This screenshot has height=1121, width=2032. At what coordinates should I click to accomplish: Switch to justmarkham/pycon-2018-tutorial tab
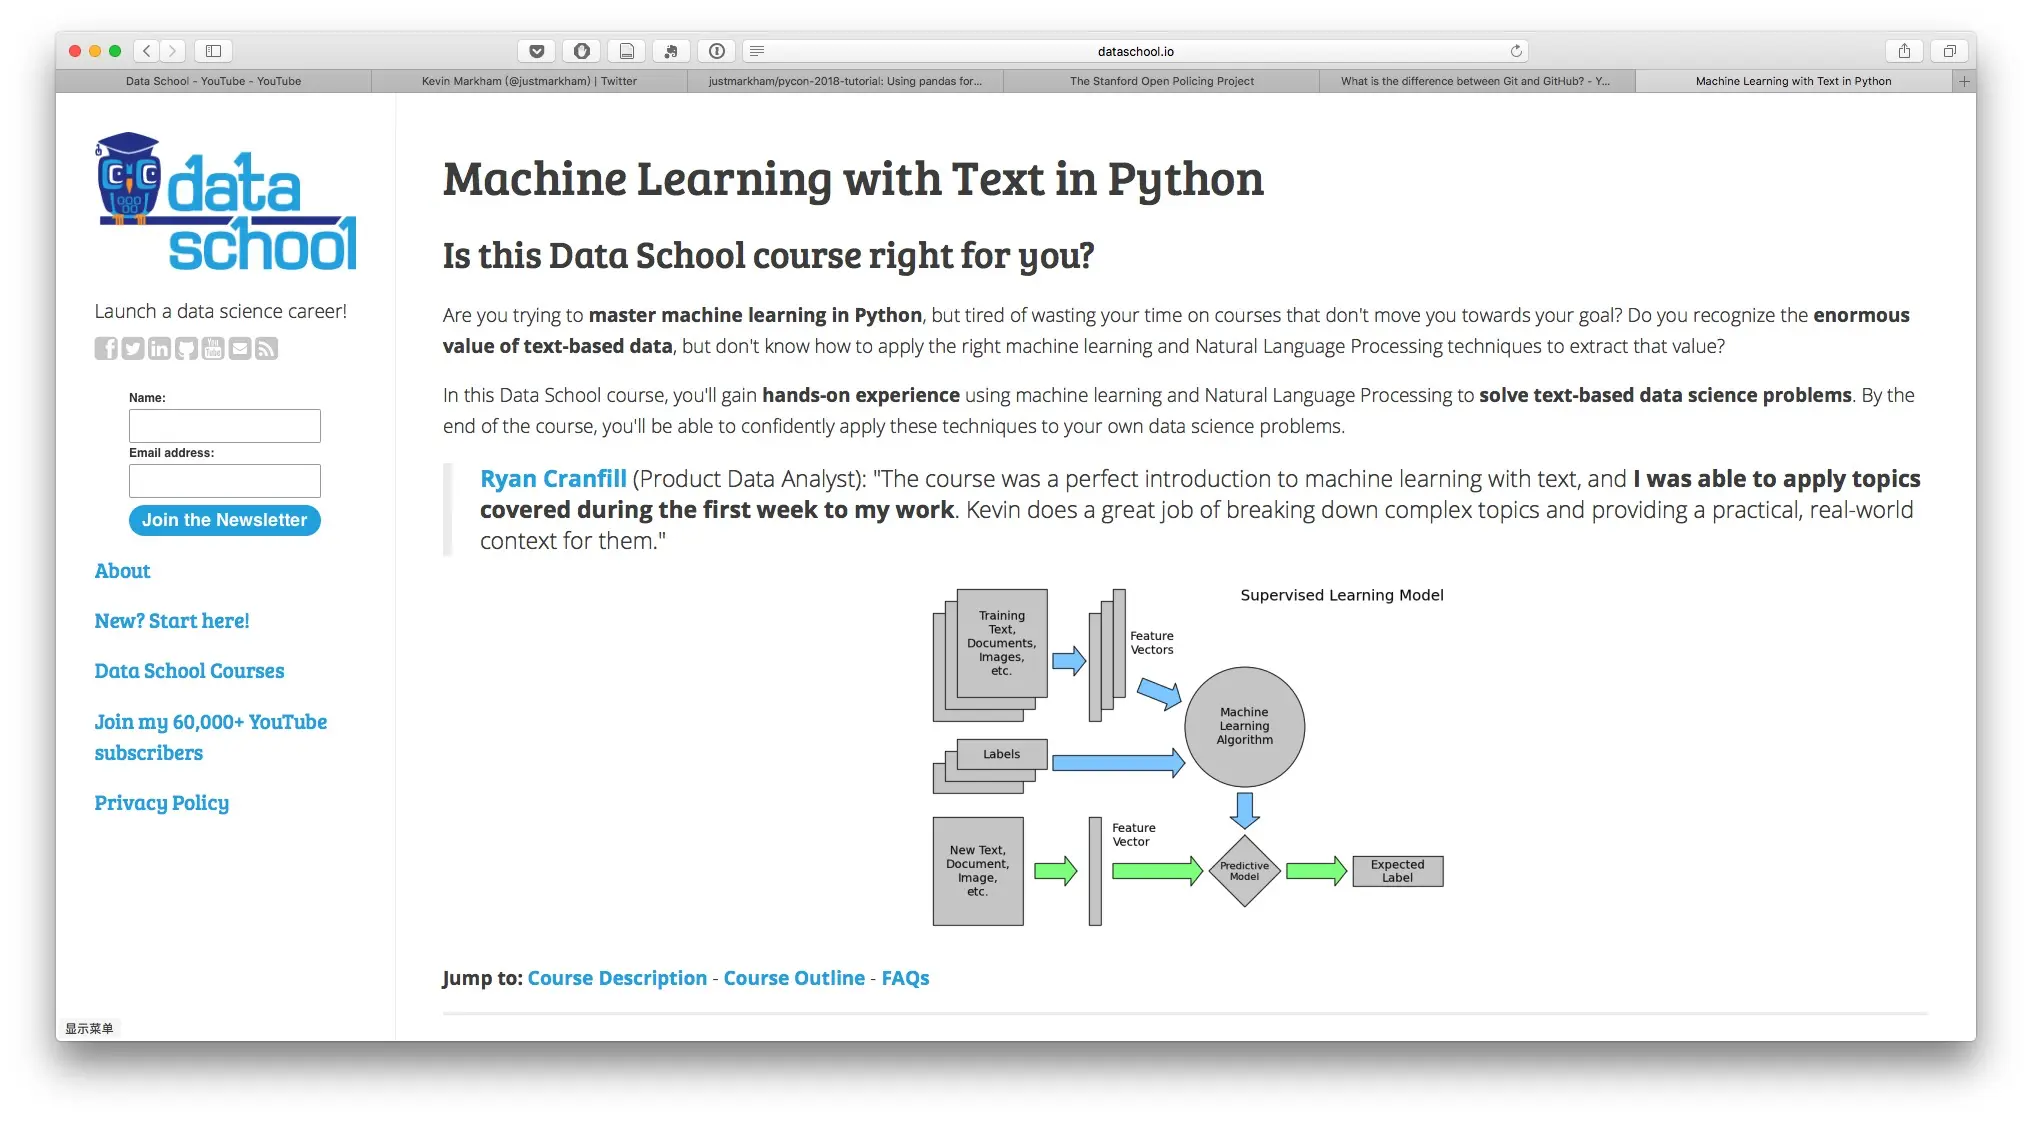[x=845, y=81]
